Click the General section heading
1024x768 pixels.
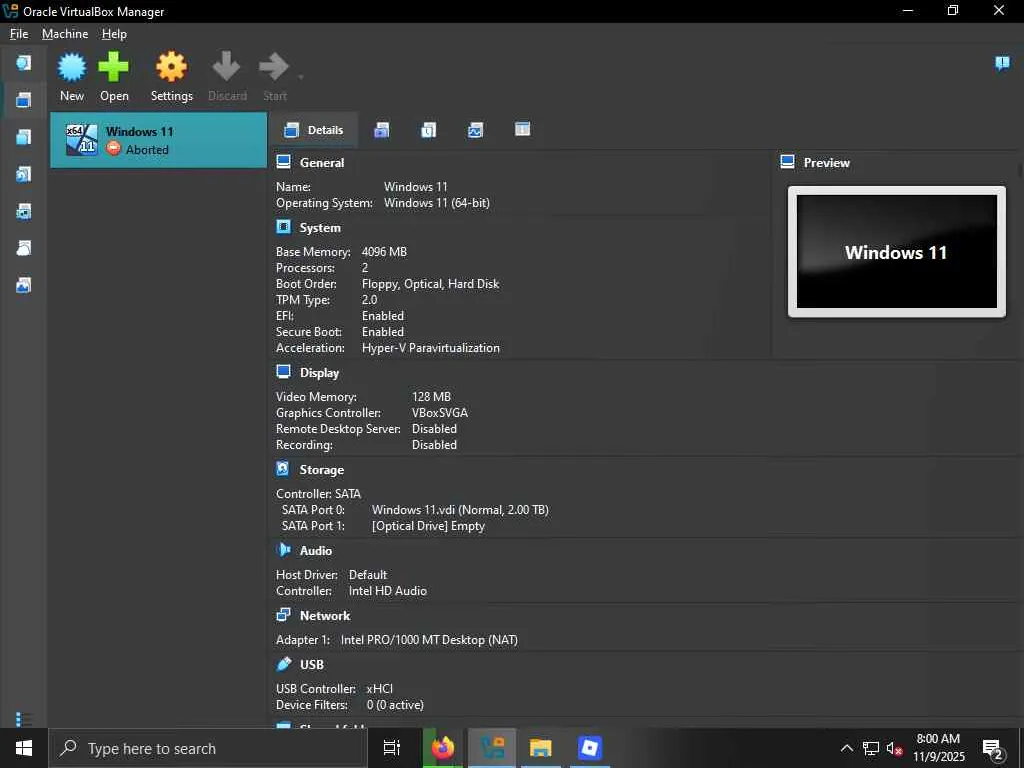(x=322, y=163)
